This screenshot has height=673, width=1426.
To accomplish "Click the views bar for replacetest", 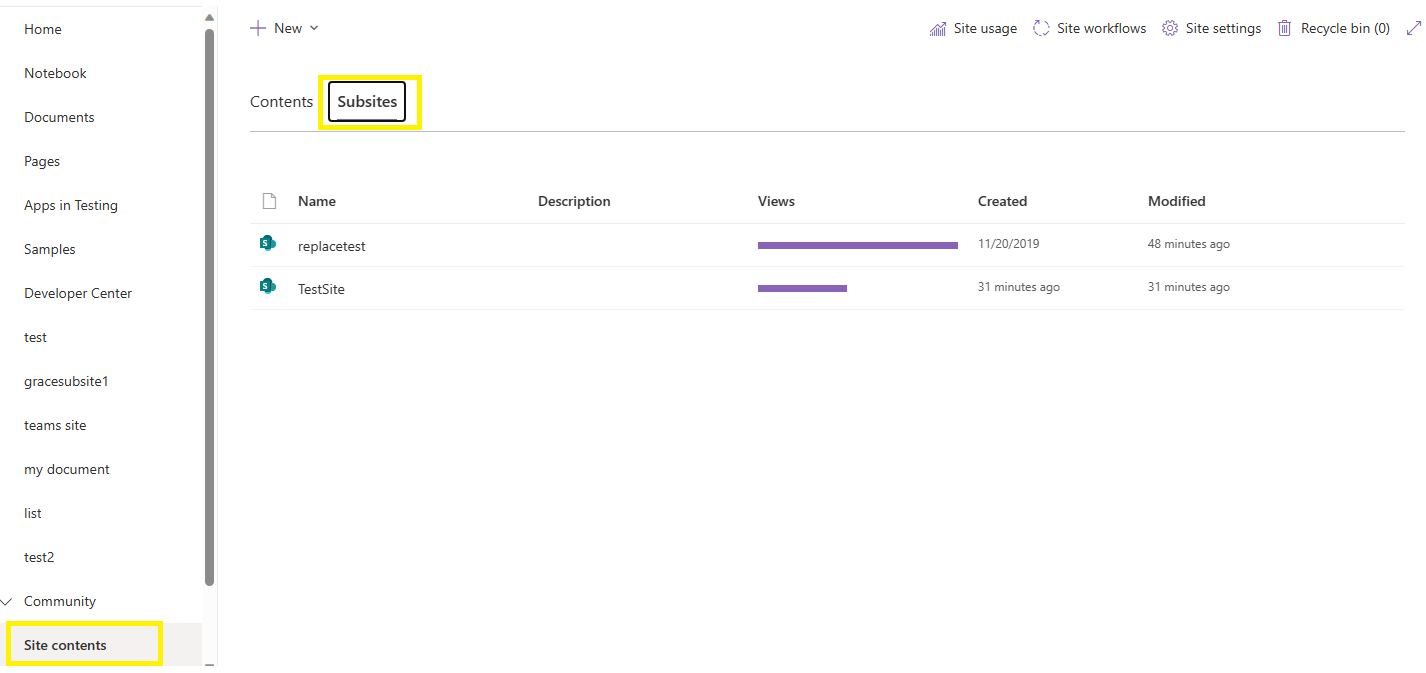I will point(858,245).
